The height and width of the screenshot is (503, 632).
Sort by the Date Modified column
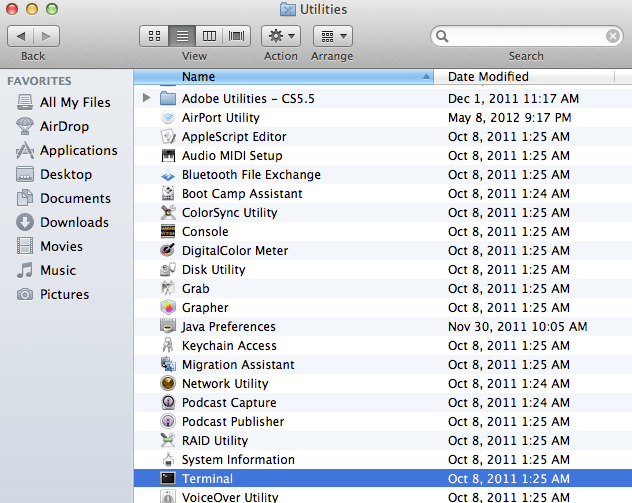pos(524,77)
